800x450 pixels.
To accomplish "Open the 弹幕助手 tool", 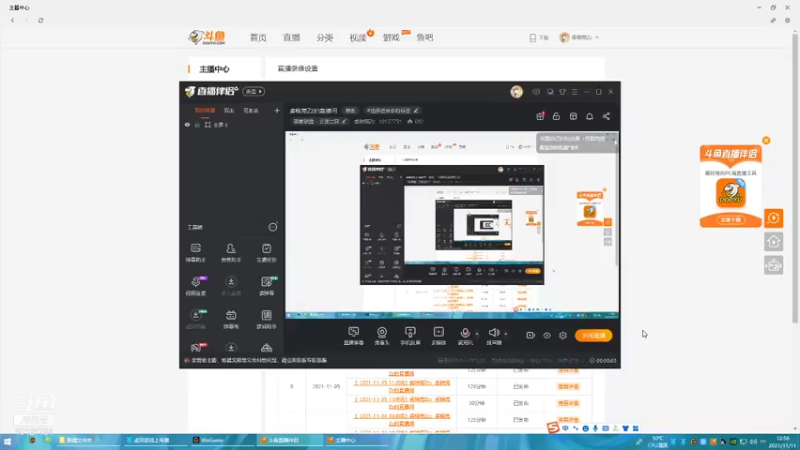I will click(195, 253).
